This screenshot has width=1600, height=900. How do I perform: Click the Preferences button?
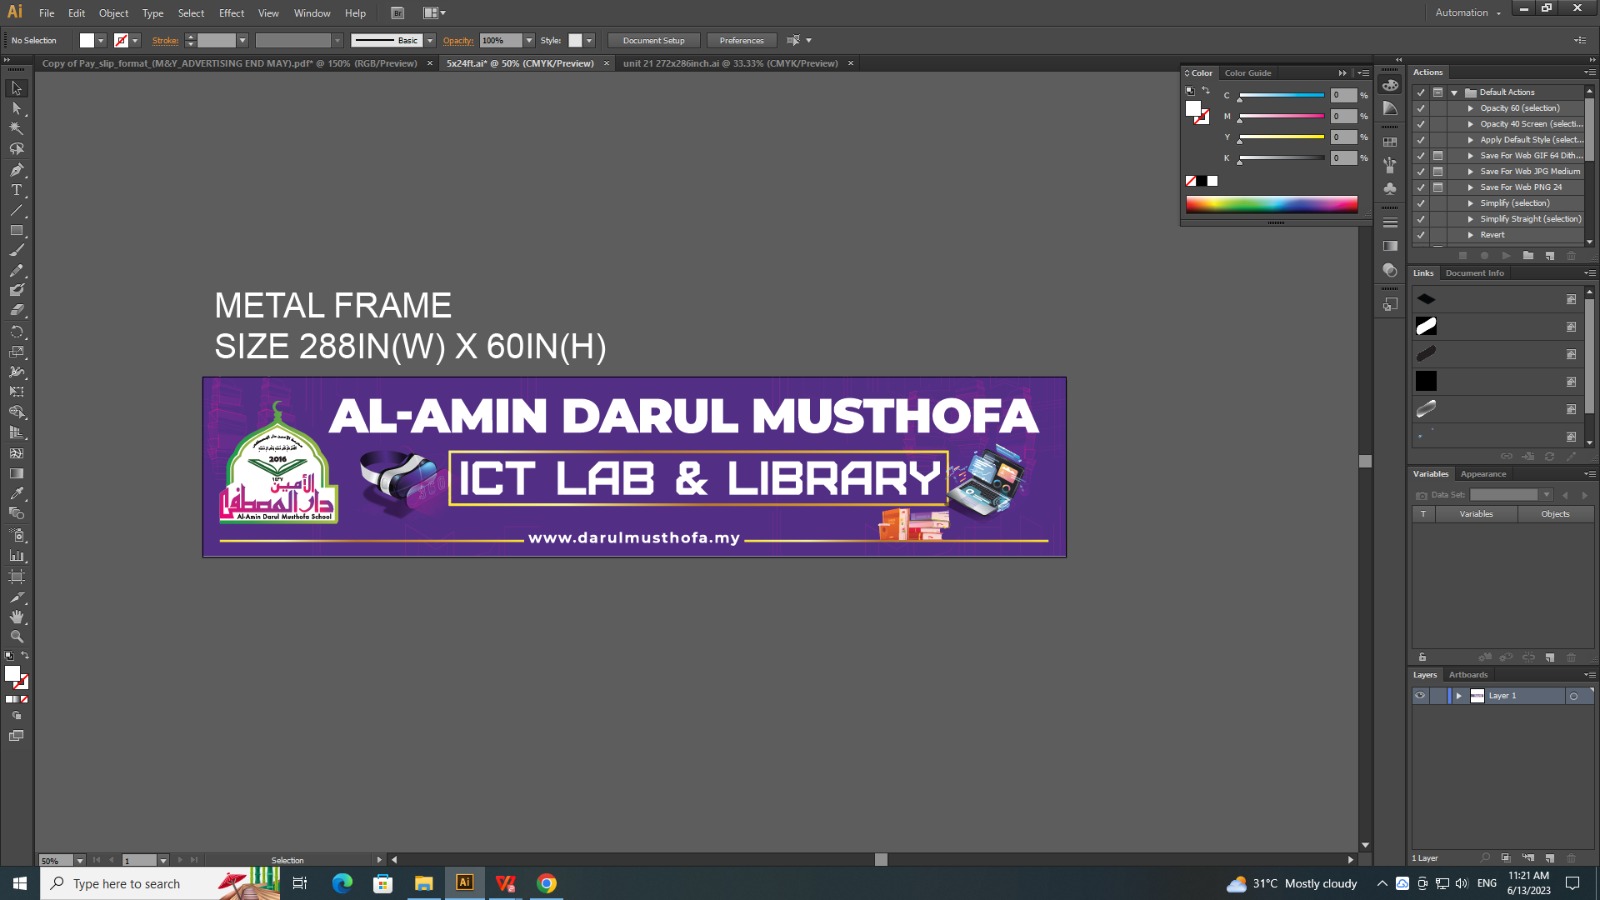point(742,41)
